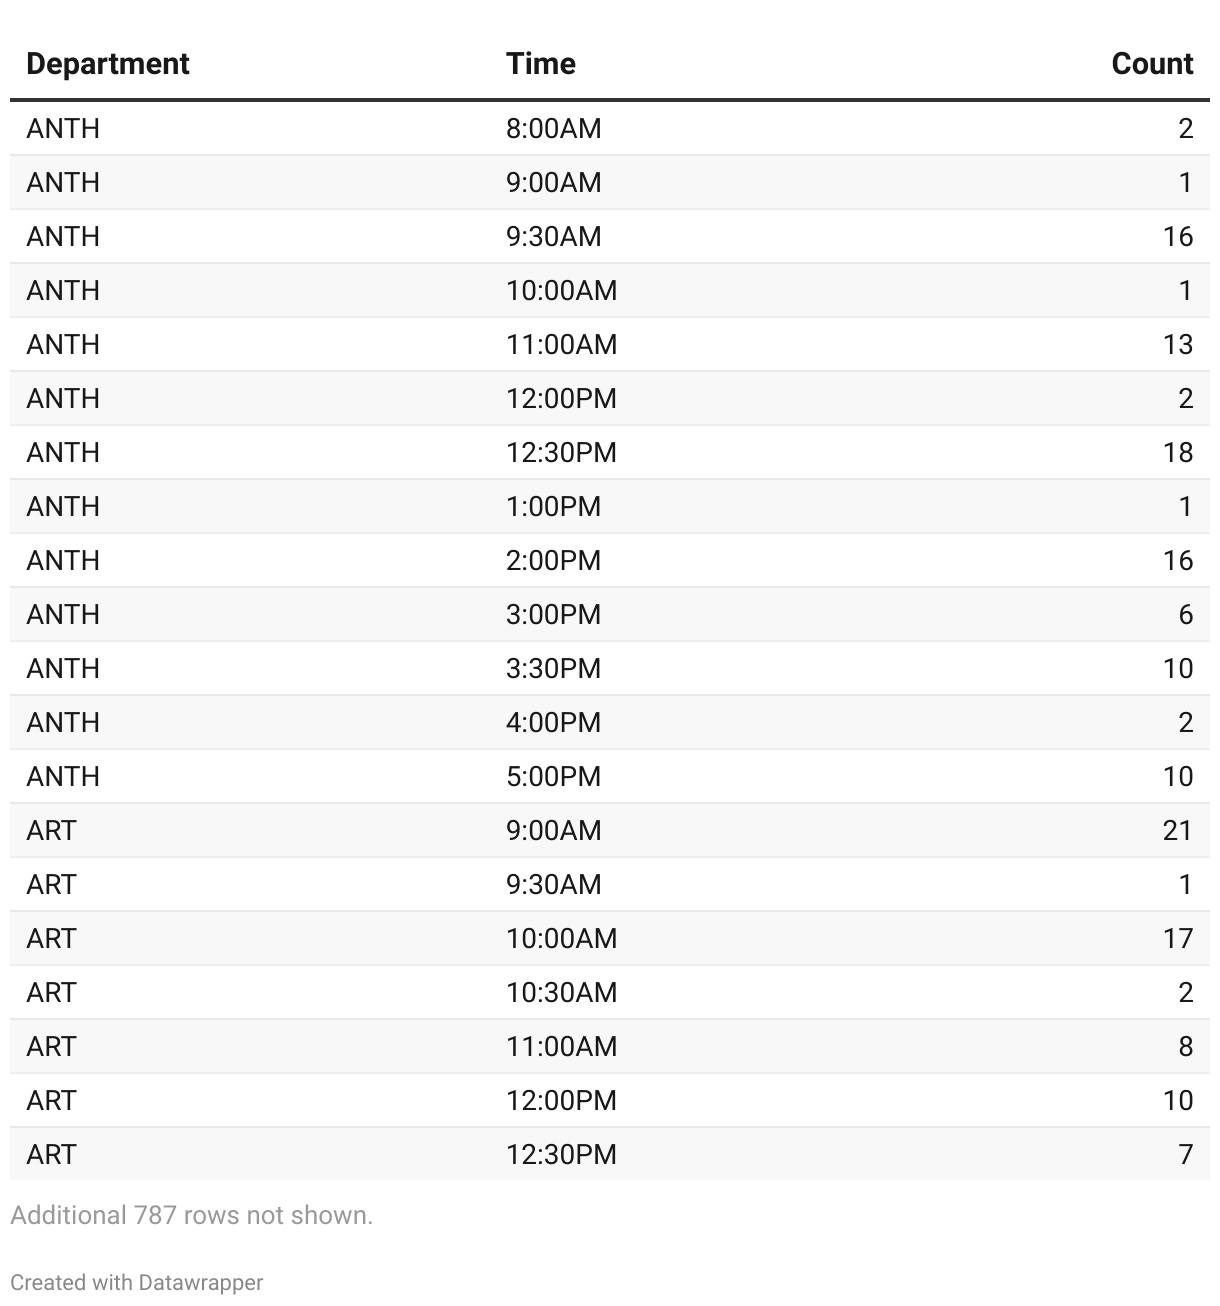Click the ART 12:30PM time cell
The width and height of the screenshot is (1220, 1306).
(561, 1155)
